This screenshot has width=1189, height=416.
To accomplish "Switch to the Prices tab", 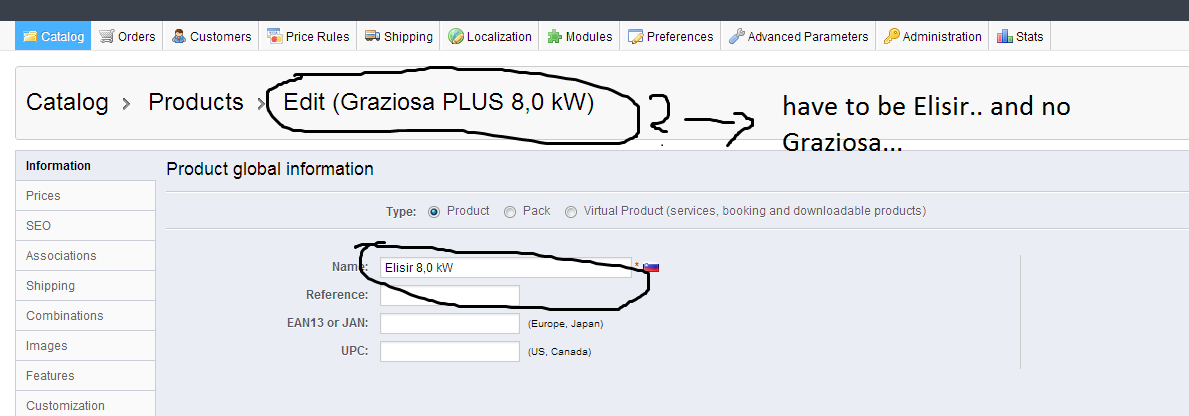I will point(85,195).
